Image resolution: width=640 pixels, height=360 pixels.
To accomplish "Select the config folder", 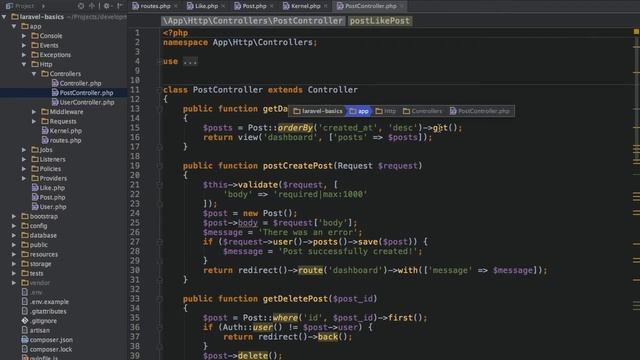I will [34, 226].
